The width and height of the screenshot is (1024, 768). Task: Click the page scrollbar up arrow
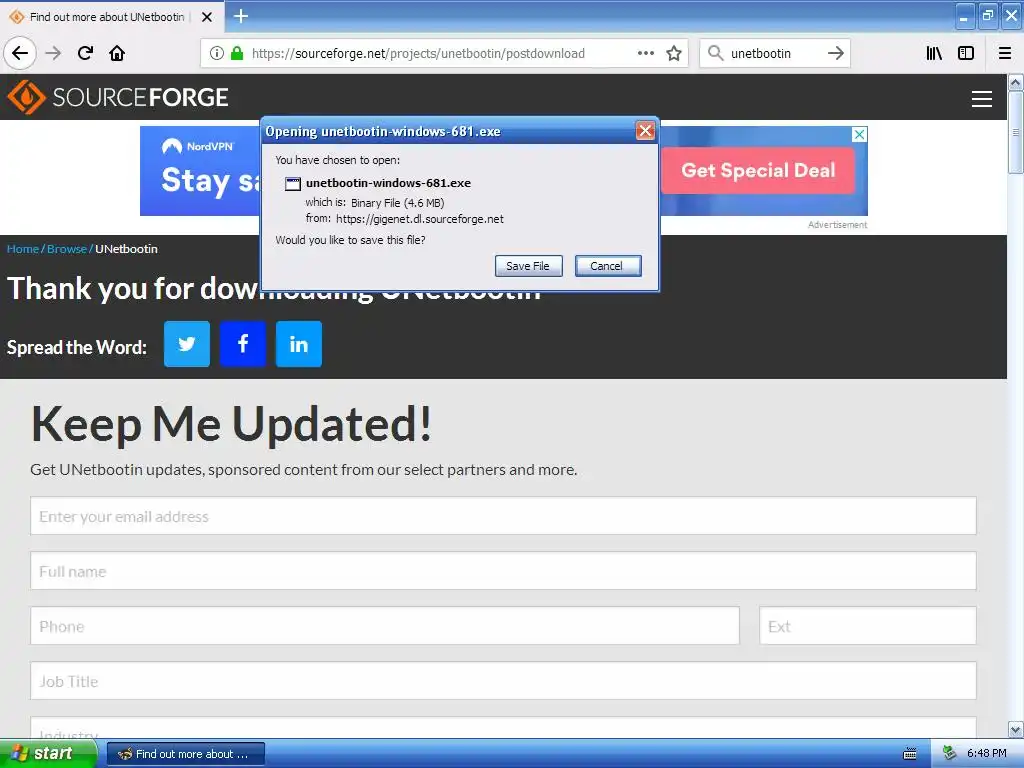[1016, 82]
